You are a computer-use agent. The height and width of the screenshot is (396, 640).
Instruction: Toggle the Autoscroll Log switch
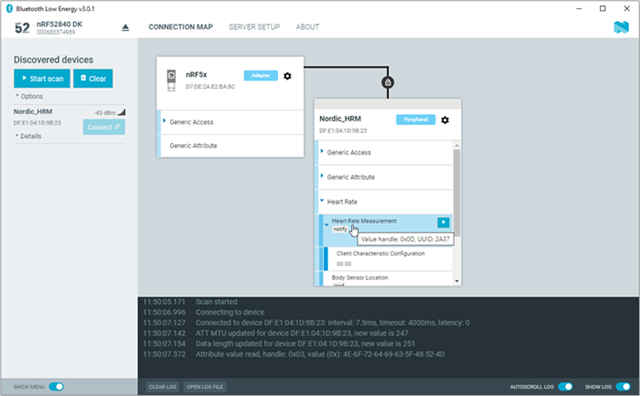pyautogui.click(x=565, y=386)
